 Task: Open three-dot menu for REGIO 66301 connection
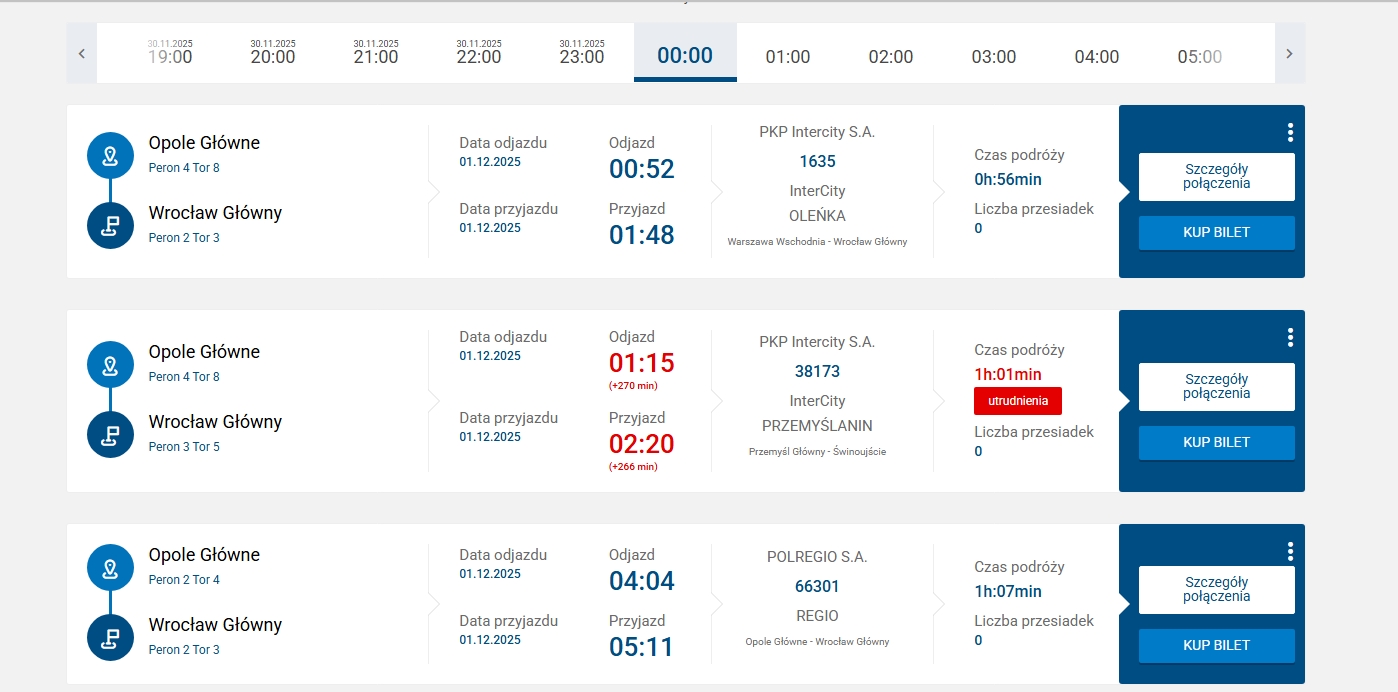pyautogui.click(x=1290, y=551)
